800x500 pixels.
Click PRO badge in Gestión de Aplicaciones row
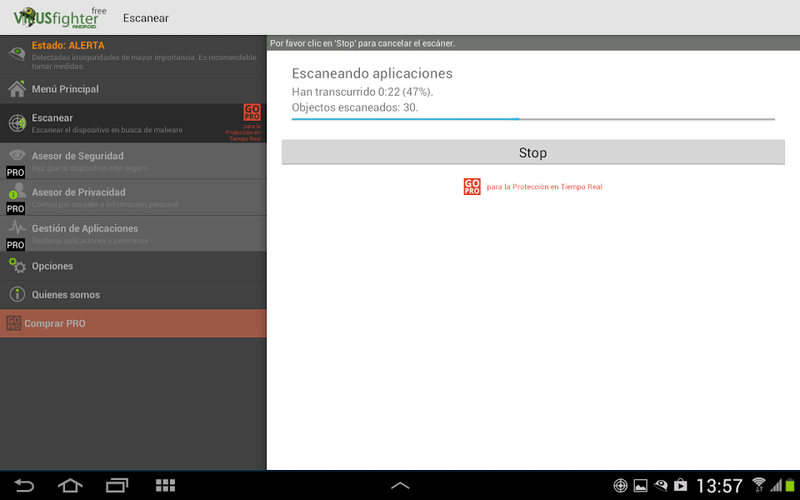[x=15, y=245]
